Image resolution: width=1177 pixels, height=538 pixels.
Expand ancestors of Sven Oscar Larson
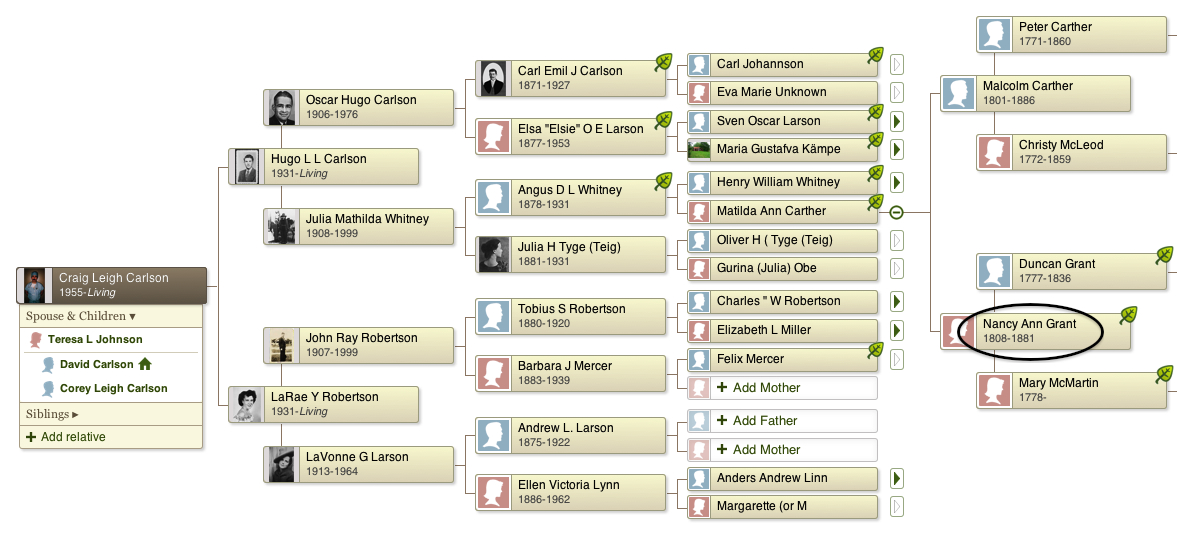(896, 121)
